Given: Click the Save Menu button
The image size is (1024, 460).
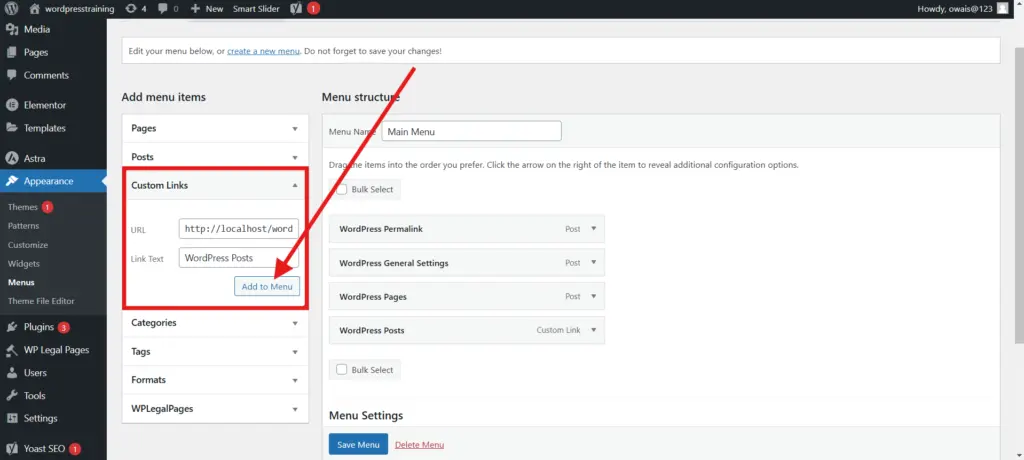Looking at the screenshot, I should (x=358, y=444).
